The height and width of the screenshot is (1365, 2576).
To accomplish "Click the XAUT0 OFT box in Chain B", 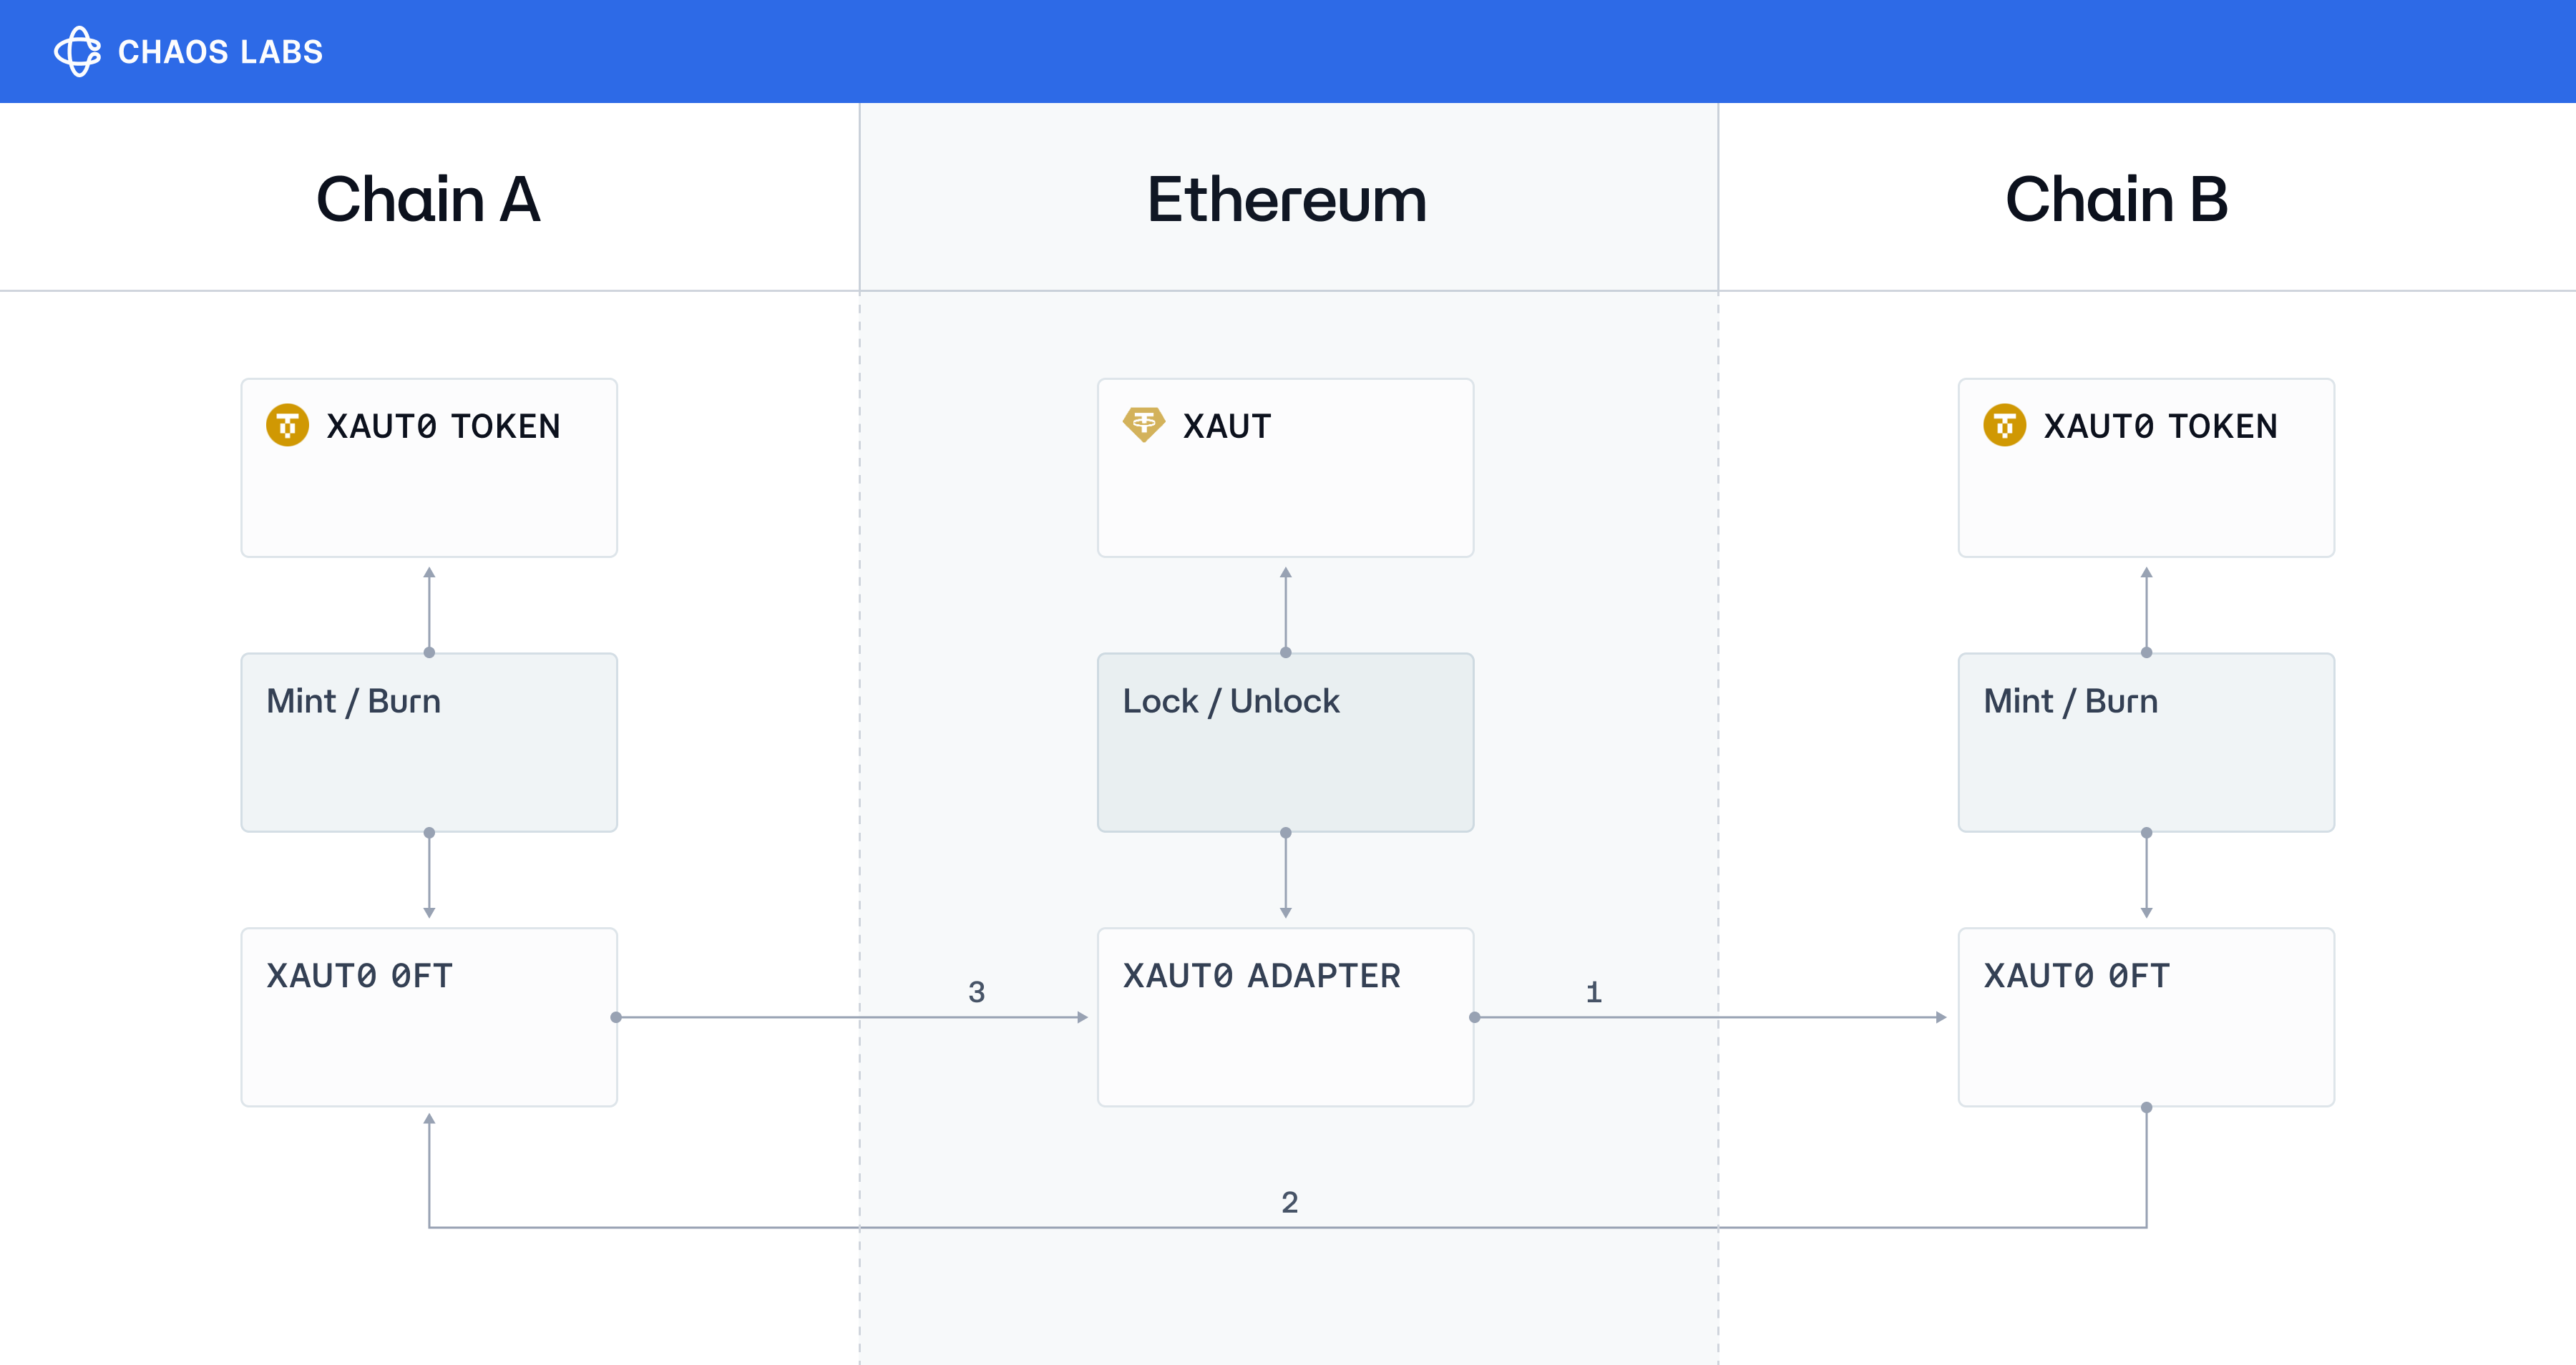I will point(2146,1017).
